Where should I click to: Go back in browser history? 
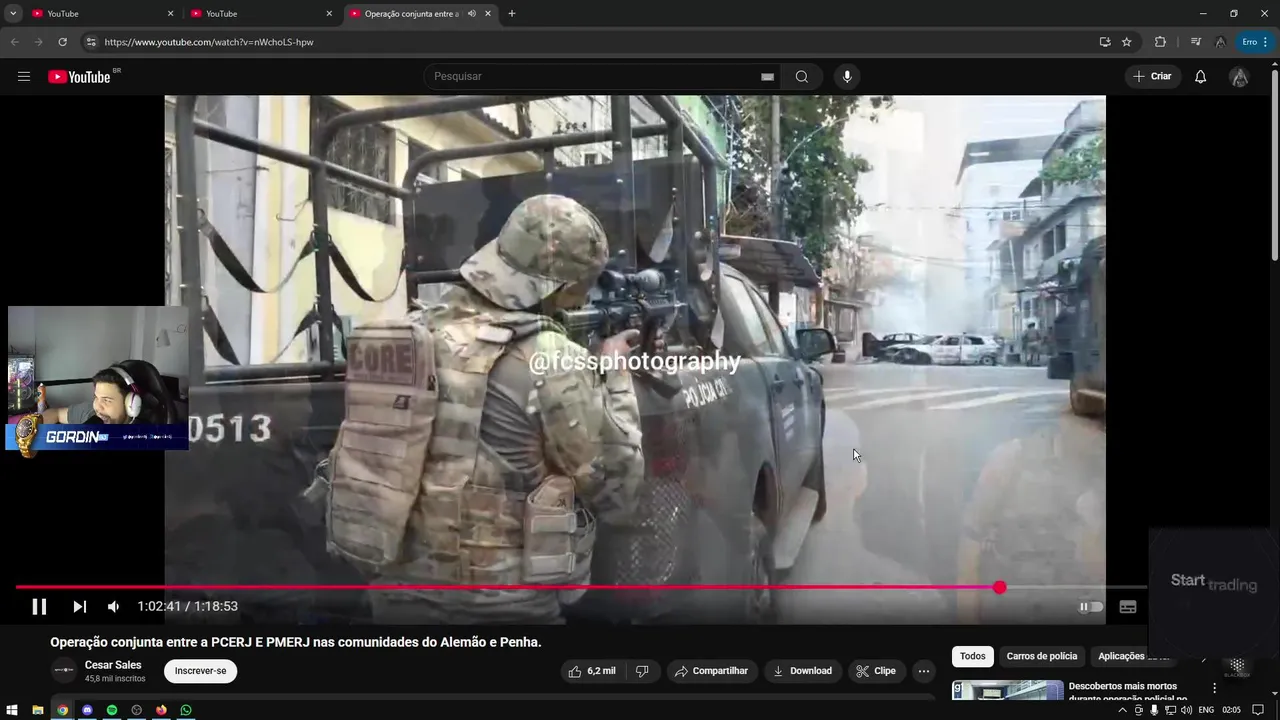pos(14,42)
